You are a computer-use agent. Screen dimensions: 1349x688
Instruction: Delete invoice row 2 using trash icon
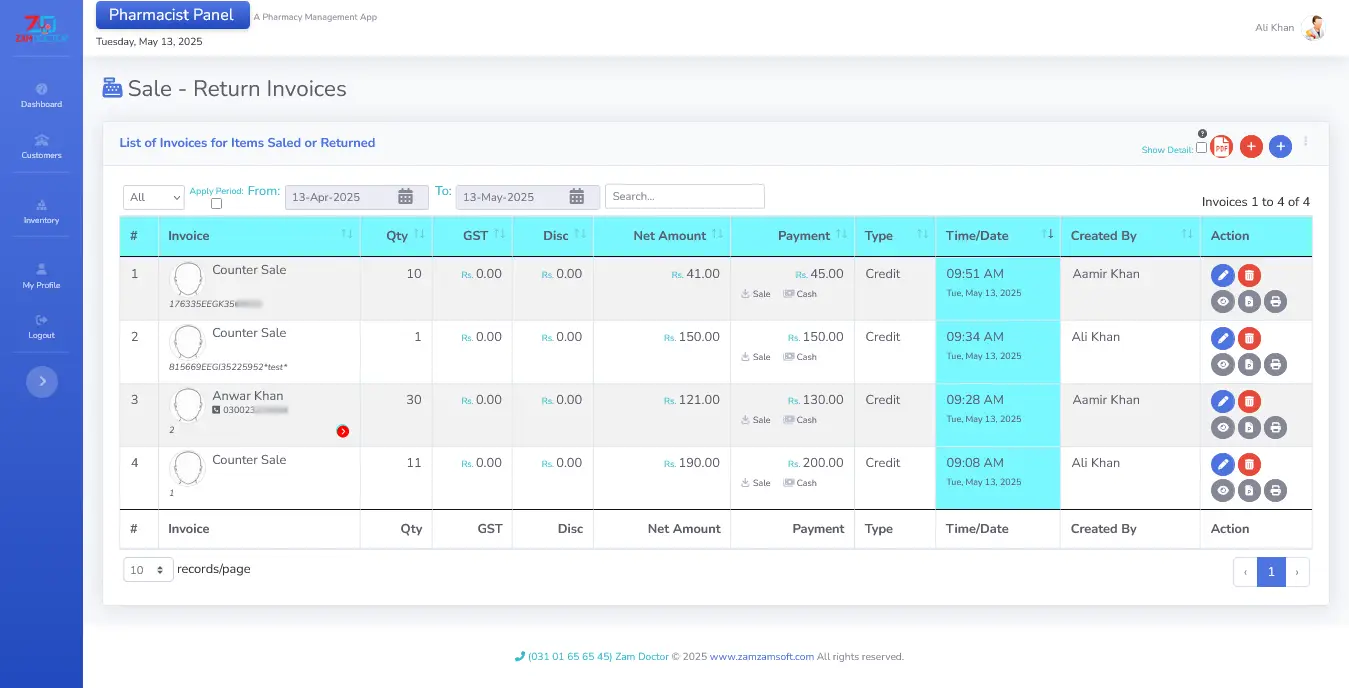[1249, 338]
